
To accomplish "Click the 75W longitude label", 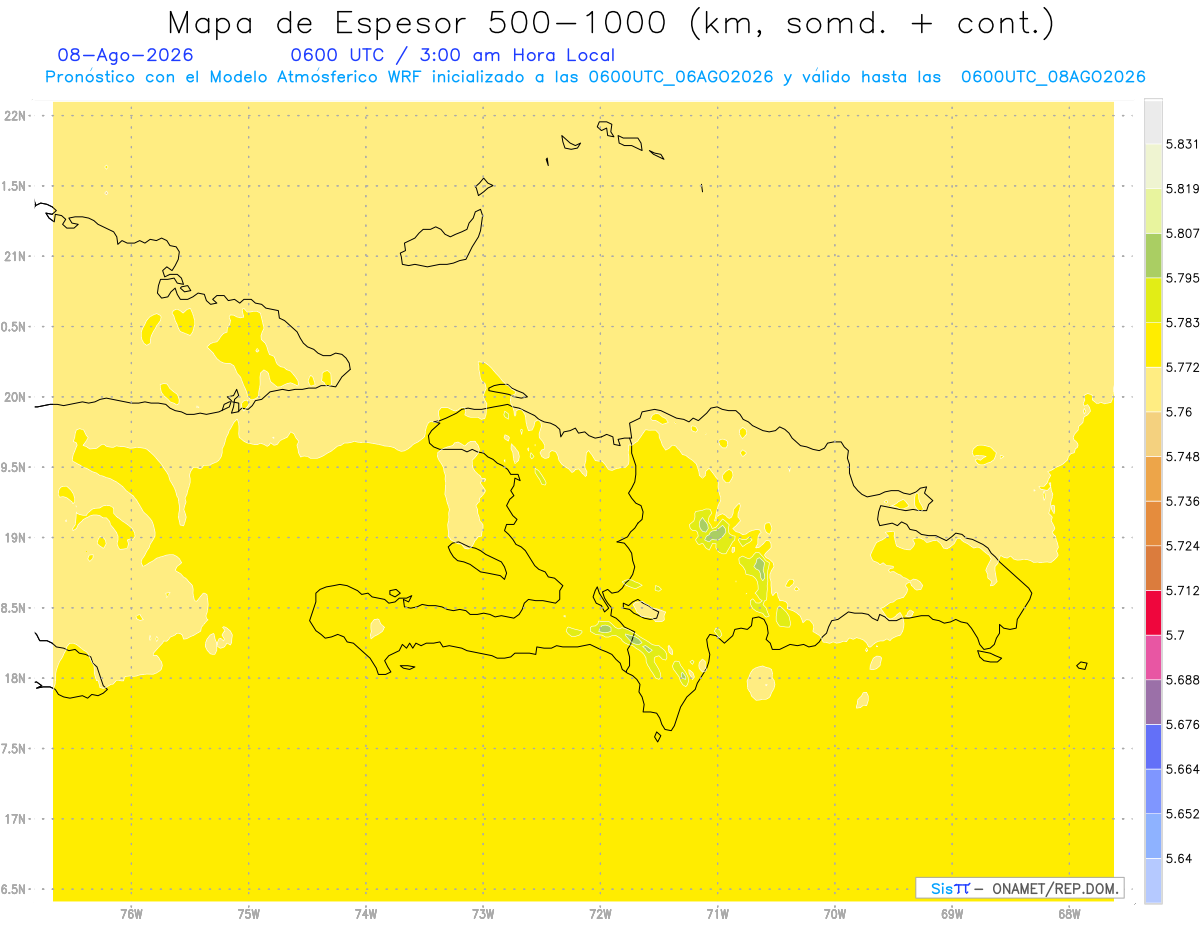I will tap(249, 914).
